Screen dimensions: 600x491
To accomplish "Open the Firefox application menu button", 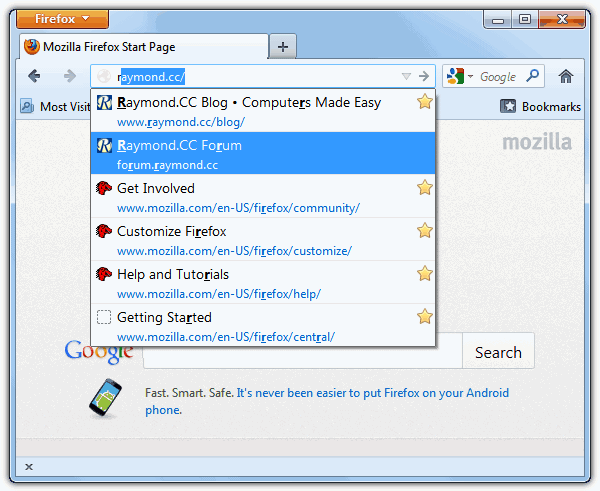I will (x=62, y=19).
